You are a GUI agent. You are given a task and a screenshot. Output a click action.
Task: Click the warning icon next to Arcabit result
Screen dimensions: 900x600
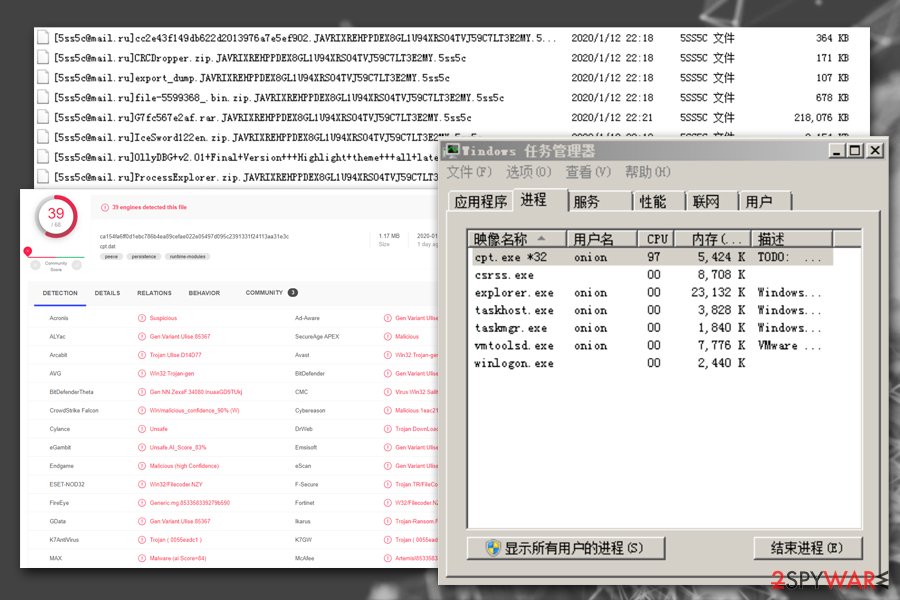[x=142, y=355]
